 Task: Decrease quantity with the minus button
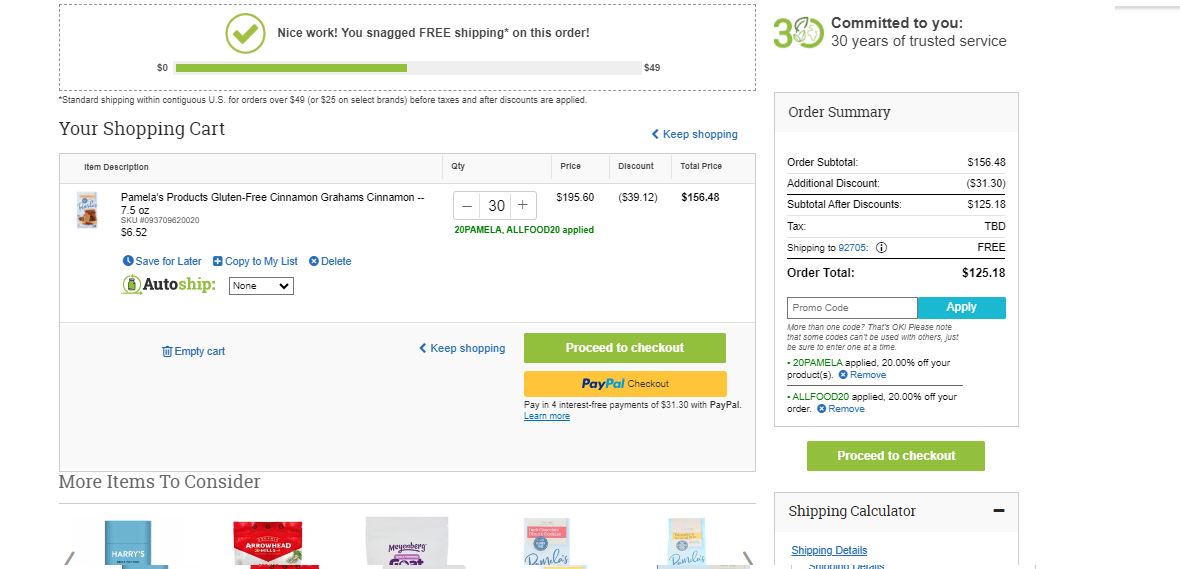(467, 205)
